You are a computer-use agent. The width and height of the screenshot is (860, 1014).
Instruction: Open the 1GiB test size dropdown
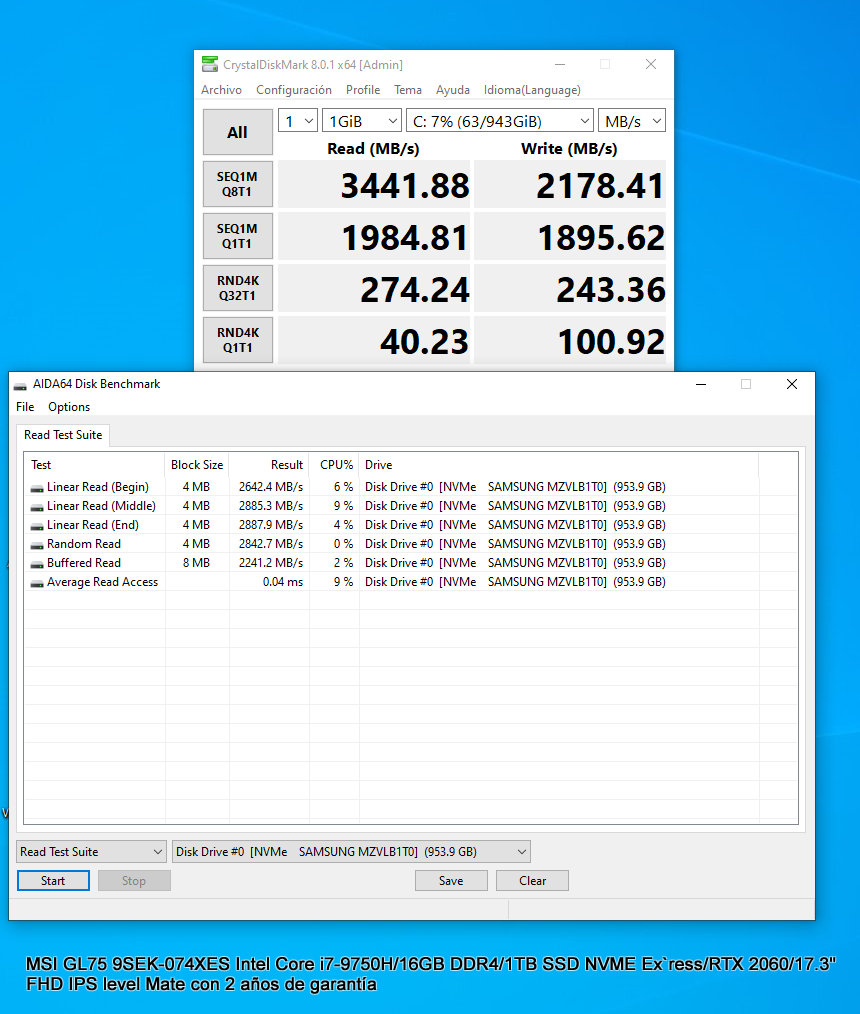[x=361, y=121]
